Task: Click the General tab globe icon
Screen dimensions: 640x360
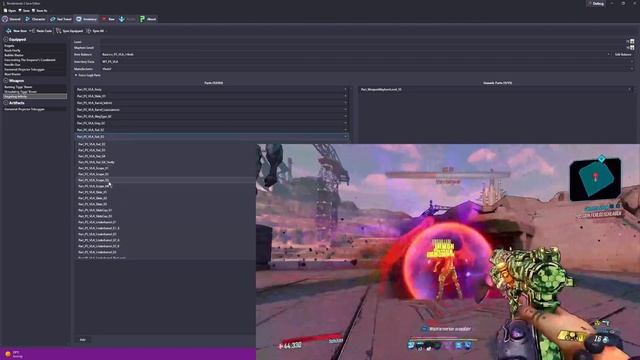Action: pos(5,19)
